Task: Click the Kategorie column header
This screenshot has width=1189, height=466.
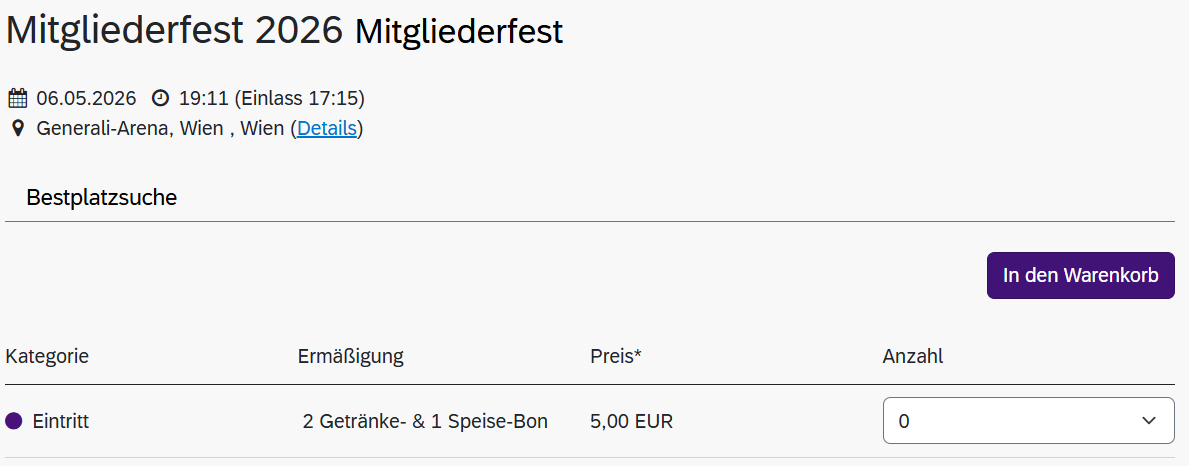Action: (47, 356)
